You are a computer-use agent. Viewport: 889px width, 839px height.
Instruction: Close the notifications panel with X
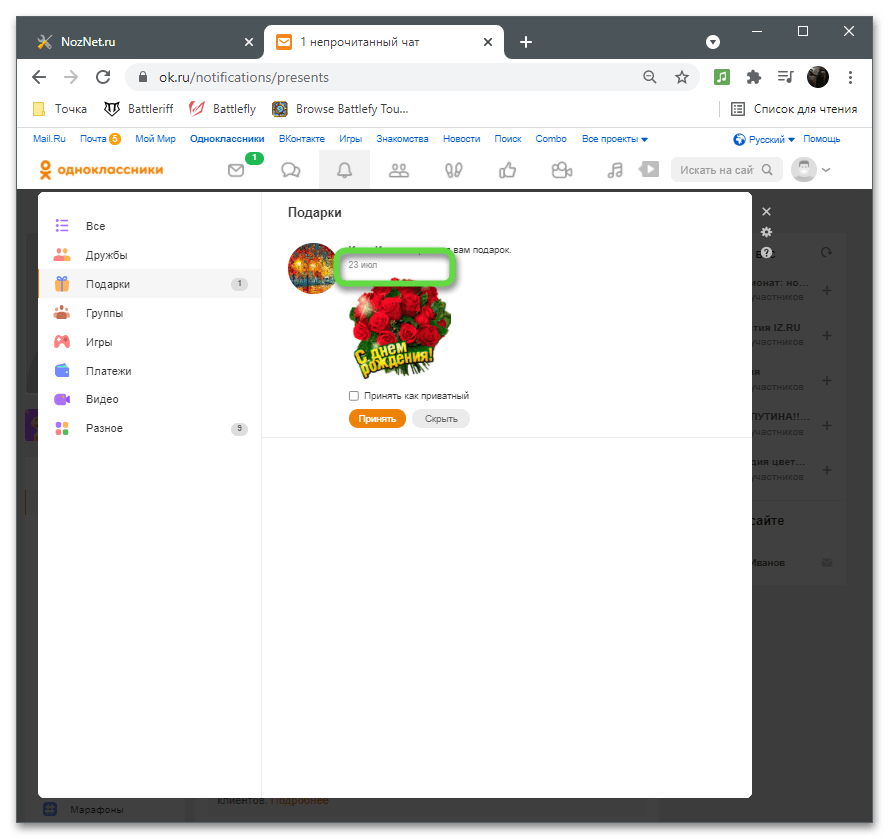pyautogui.click(x=767, y=211)
